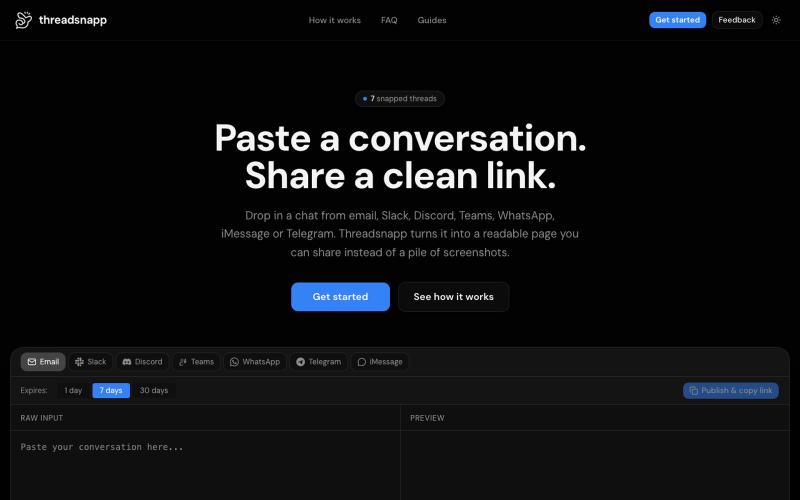Set expiry to 7 days
Screen dimensions: 800x500
[111, 390]
